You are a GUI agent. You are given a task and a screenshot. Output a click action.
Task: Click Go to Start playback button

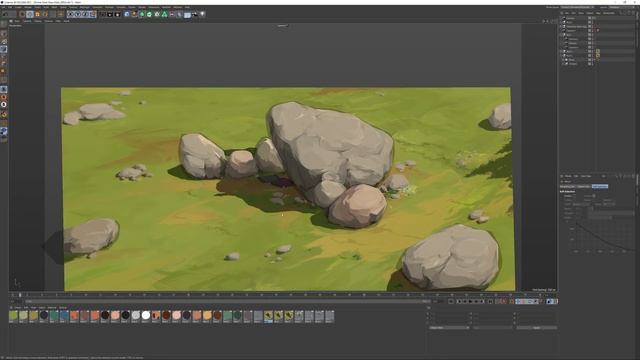point(459,301)
